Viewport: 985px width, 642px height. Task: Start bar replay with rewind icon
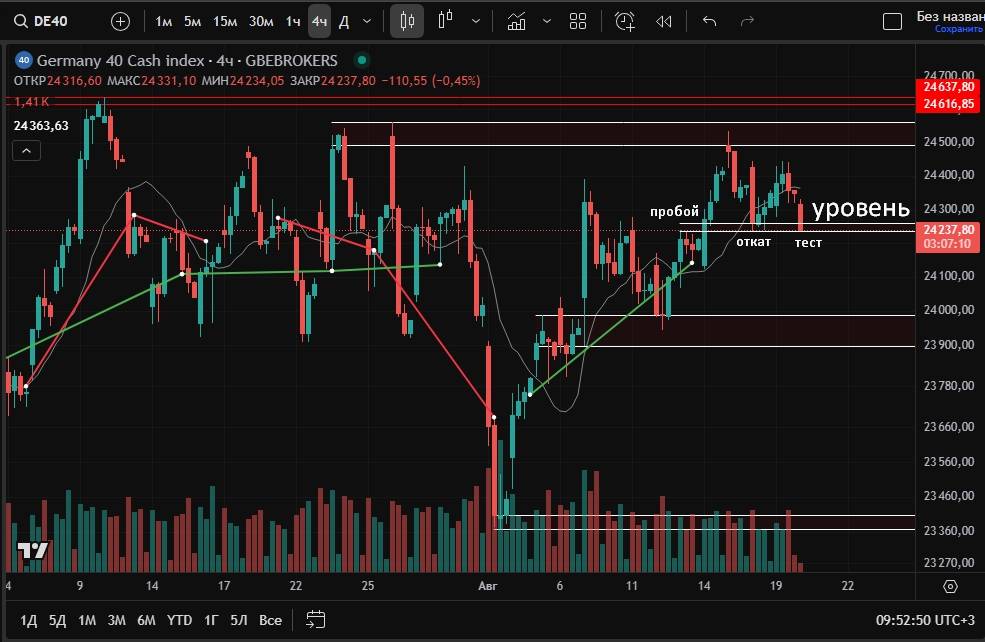pyautogui.click(x=663, y=21)
